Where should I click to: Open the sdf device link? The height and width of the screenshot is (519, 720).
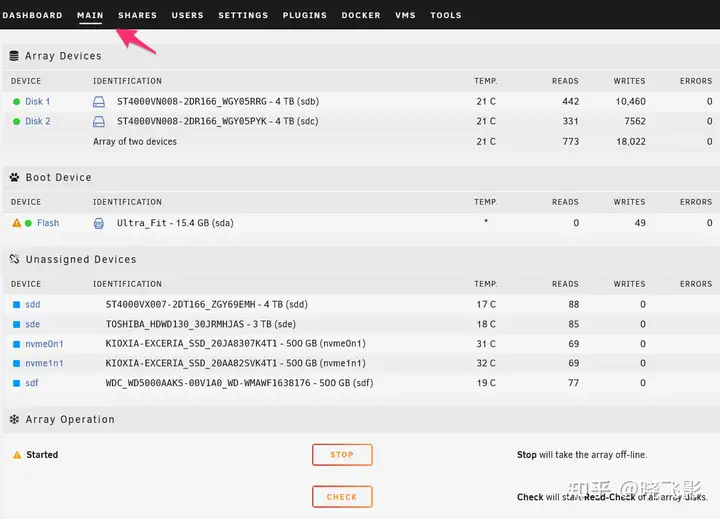[x=32, y=383]
